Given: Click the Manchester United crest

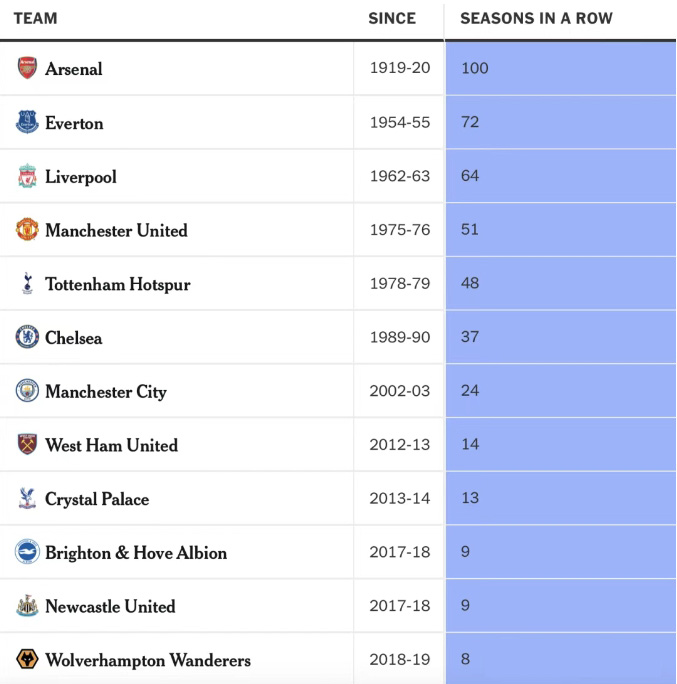Looking at the screenshot, I should pyautogui.click(x=27, y=230).
